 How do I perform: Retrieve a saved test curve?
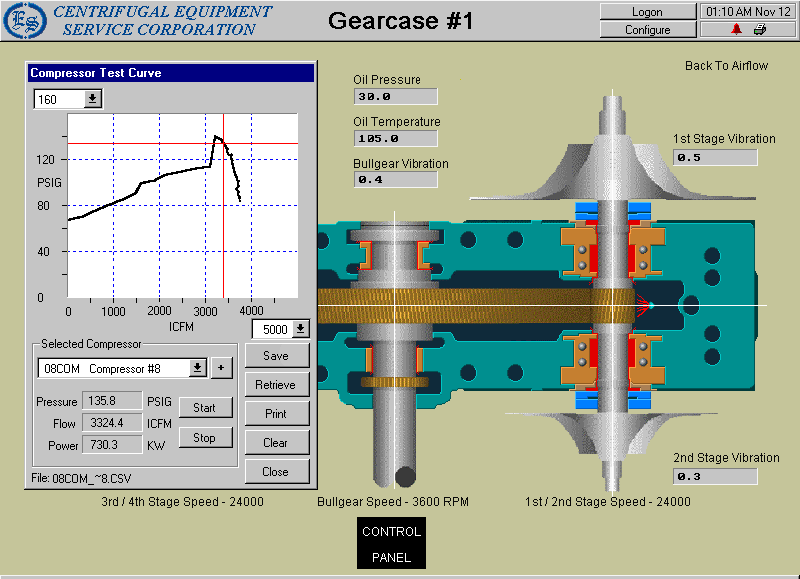pyautogui.click(x=276, y=385)
